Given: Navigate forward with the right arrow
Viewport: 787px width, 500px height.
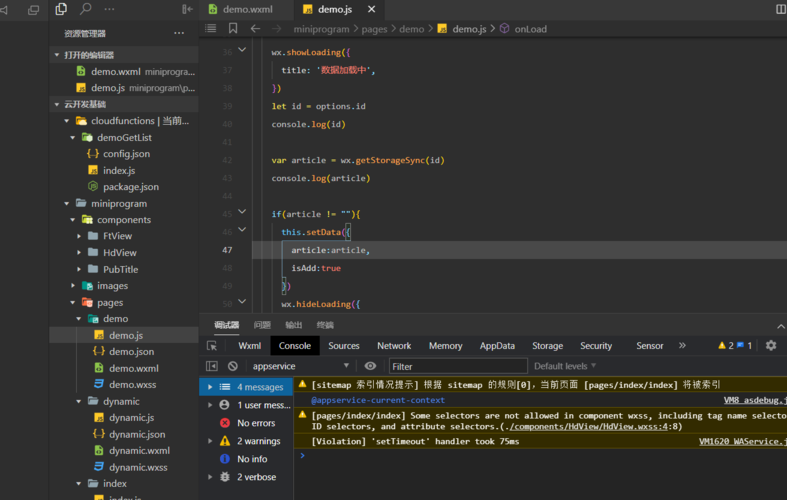Looking at the screenshot, I should [277, 29].
